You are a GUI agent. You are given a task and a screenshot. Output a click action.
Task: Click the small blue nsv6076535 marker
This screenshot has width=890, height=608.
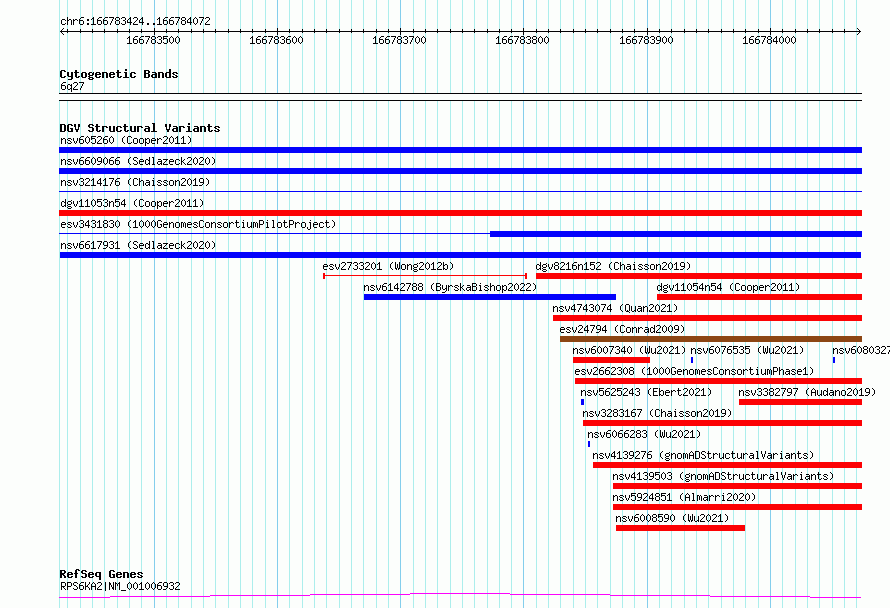(x=692, y=360)
